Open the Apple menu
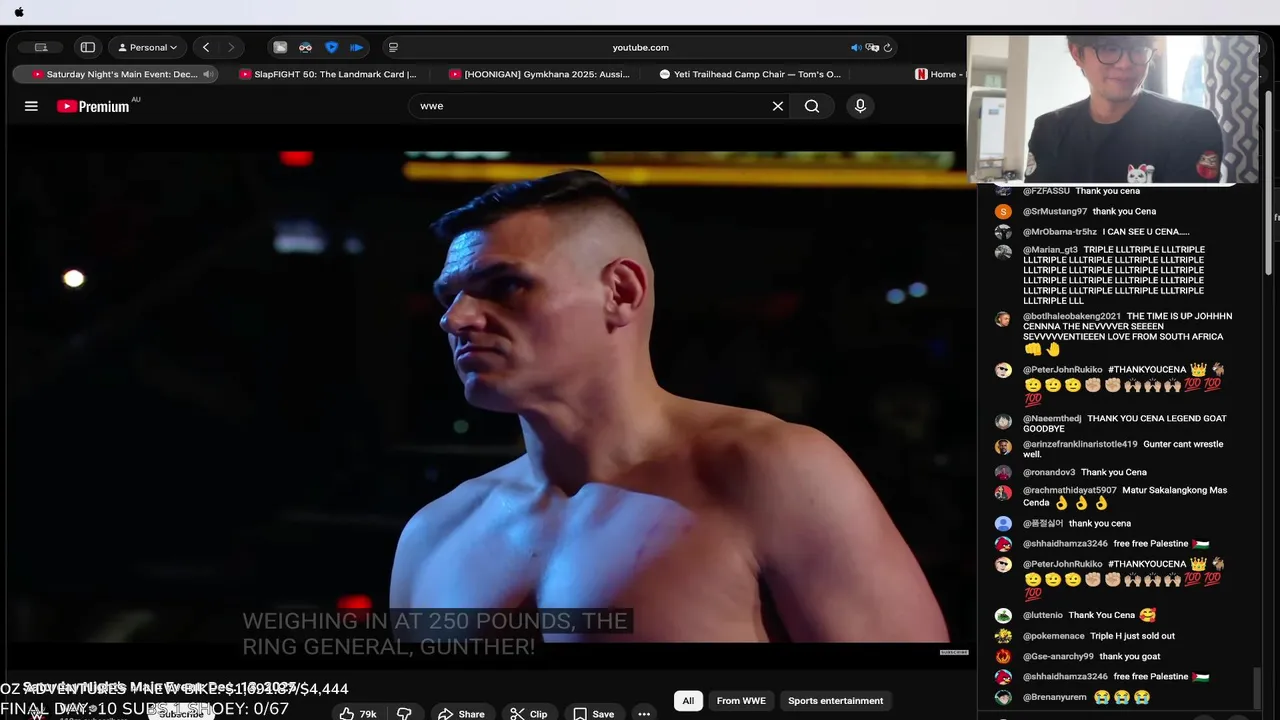The height and width of the screenshot is (720, 1280). pos(19,12)
